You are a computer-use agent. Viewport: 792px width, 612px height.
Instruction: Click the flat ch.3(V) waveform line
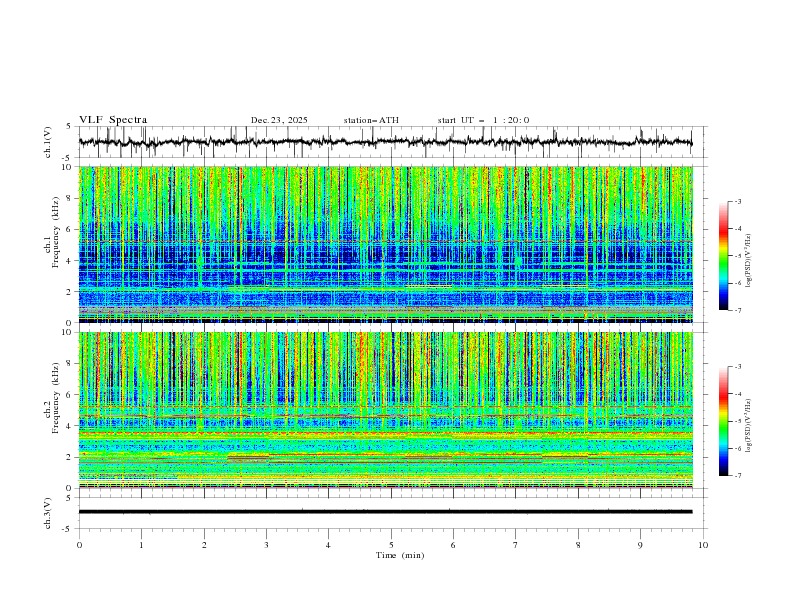390,512
